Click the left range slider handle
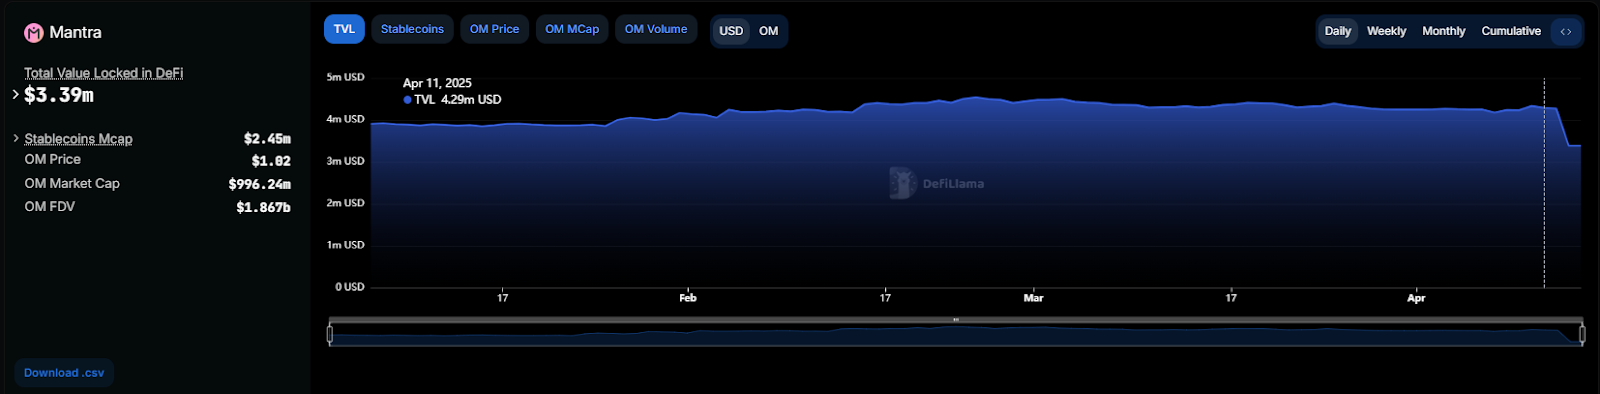 (x=330, y=334)
